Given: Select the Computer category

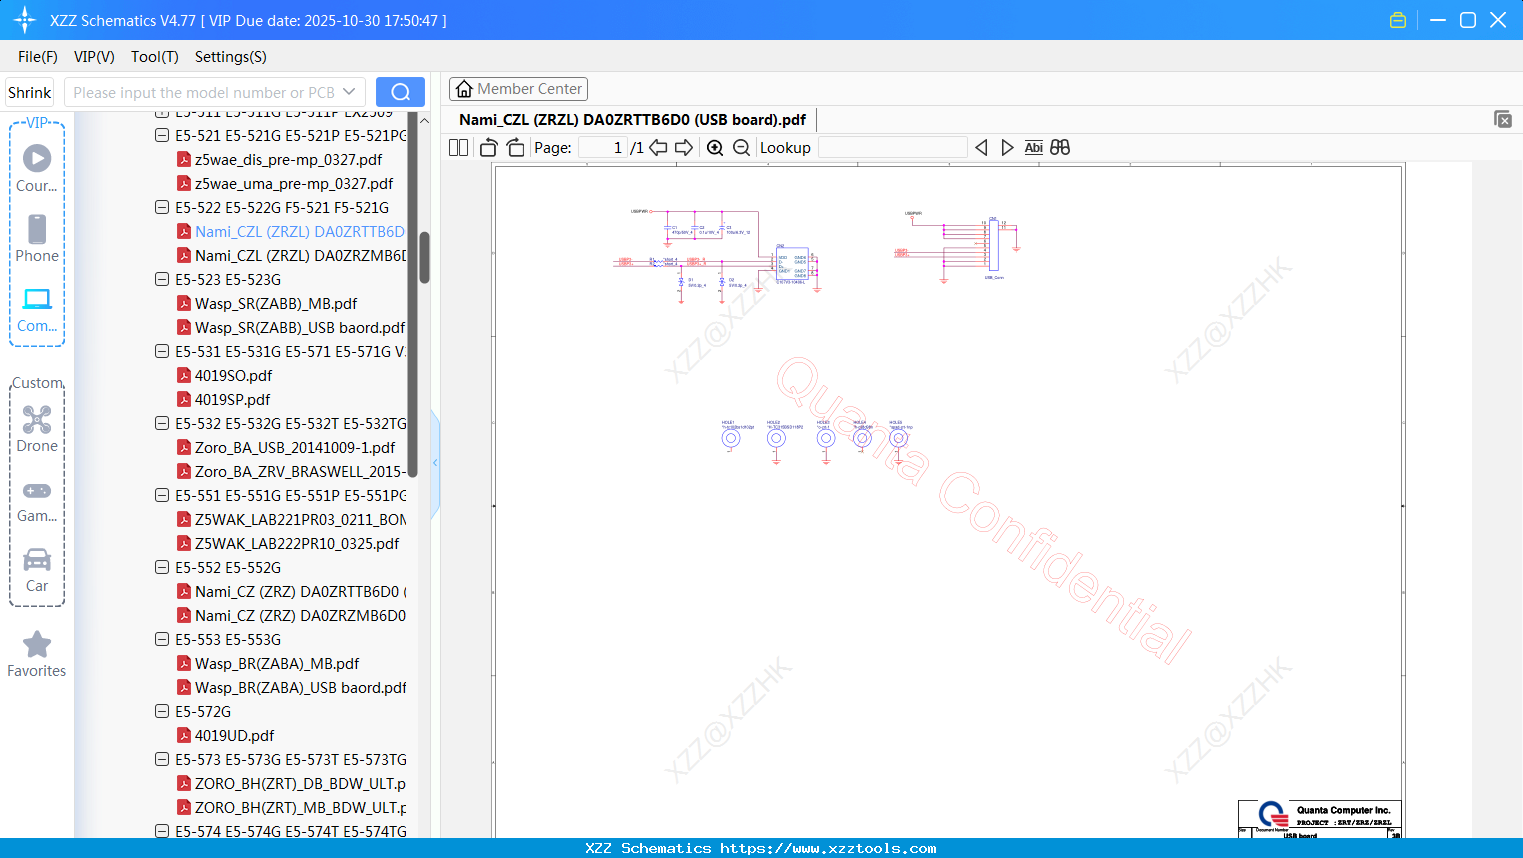Looking at the screenshot, I should 37,310.
